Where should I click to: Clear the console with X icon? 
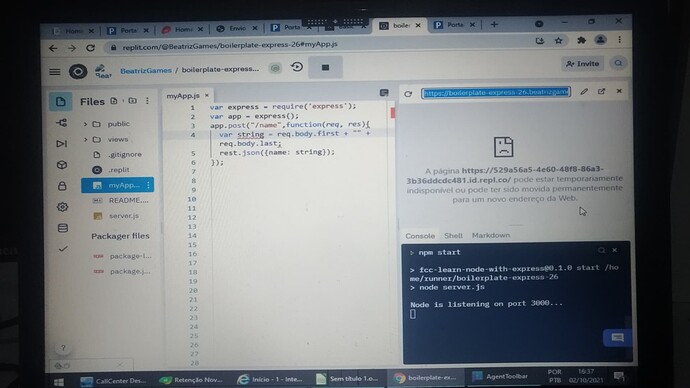[615, 250]
